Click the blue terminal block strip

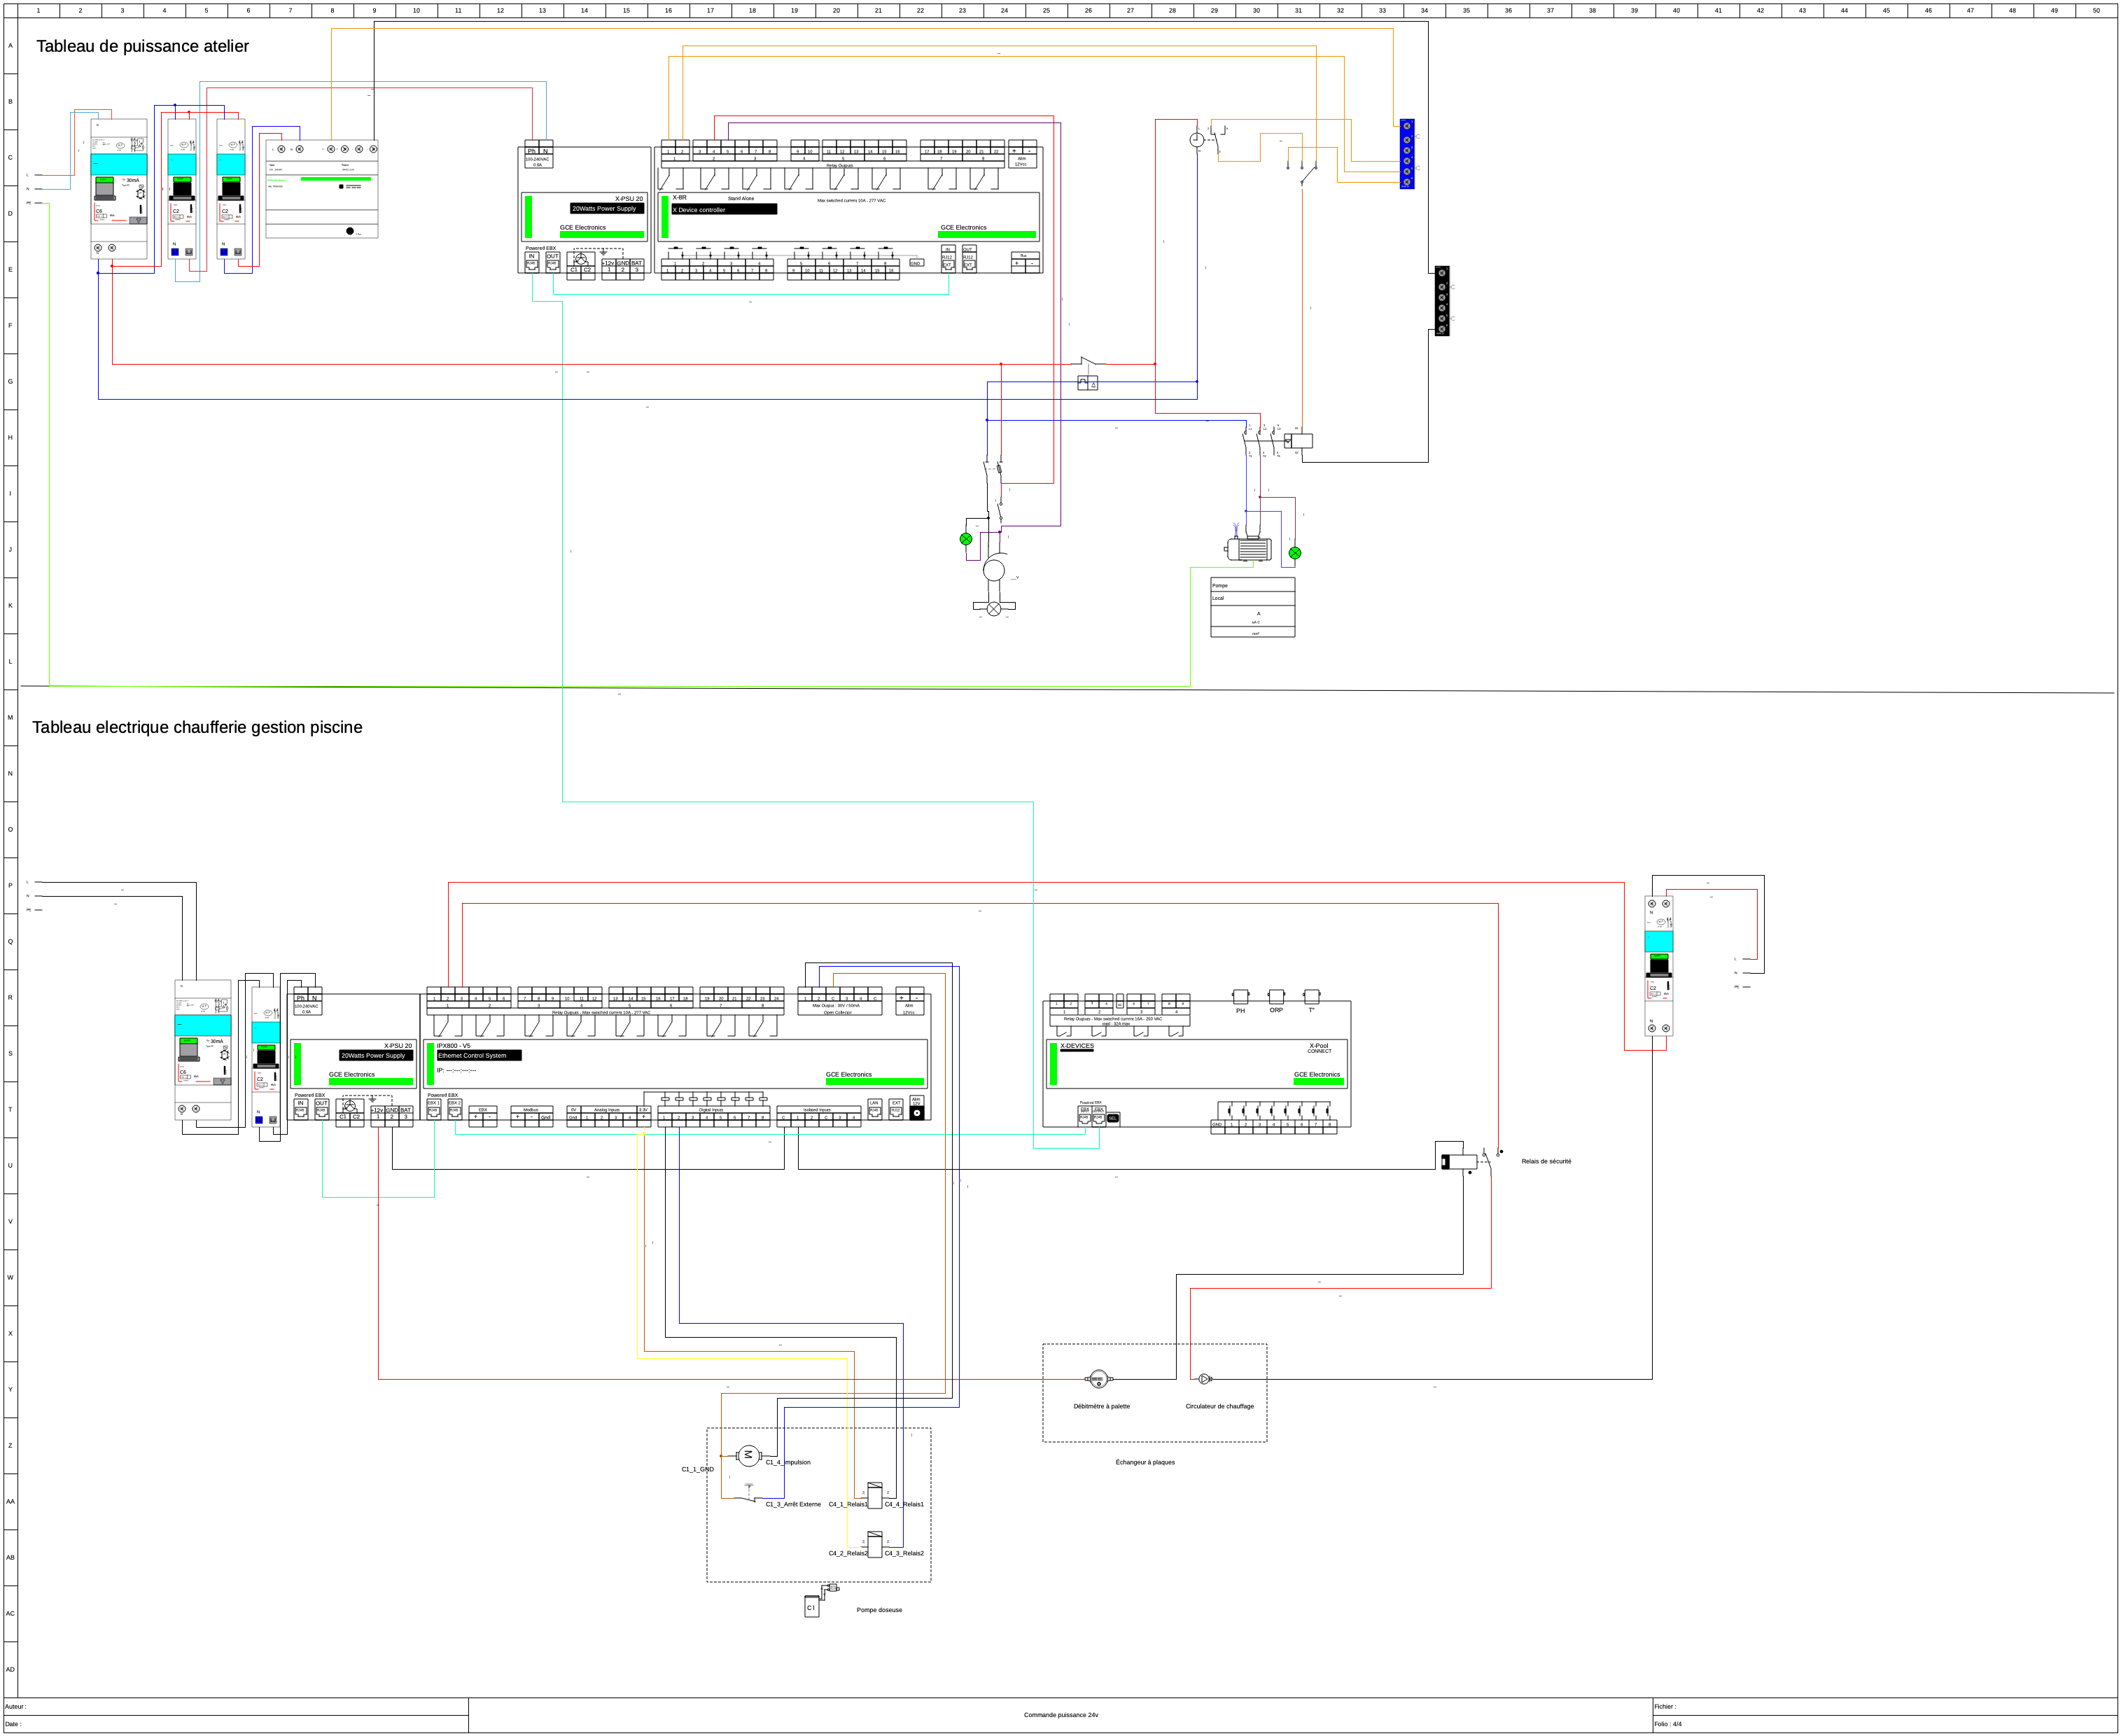(x=1407, y=154)
